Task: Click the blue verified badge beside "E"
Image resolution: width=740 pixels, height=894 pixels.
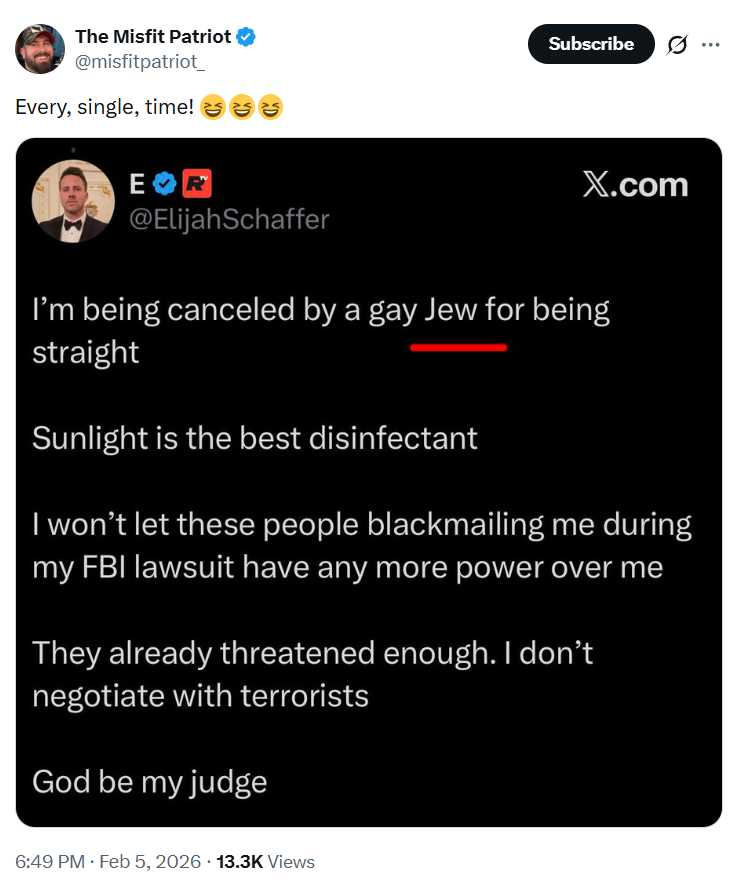Action: pyautogui.click(x=168, y=184)
